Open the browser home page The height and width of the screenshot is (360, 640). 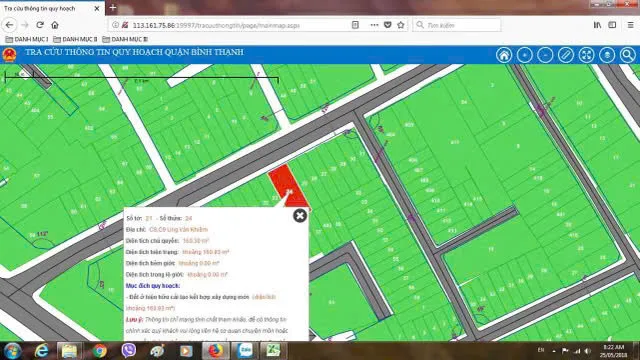click(x=55, y=25)
